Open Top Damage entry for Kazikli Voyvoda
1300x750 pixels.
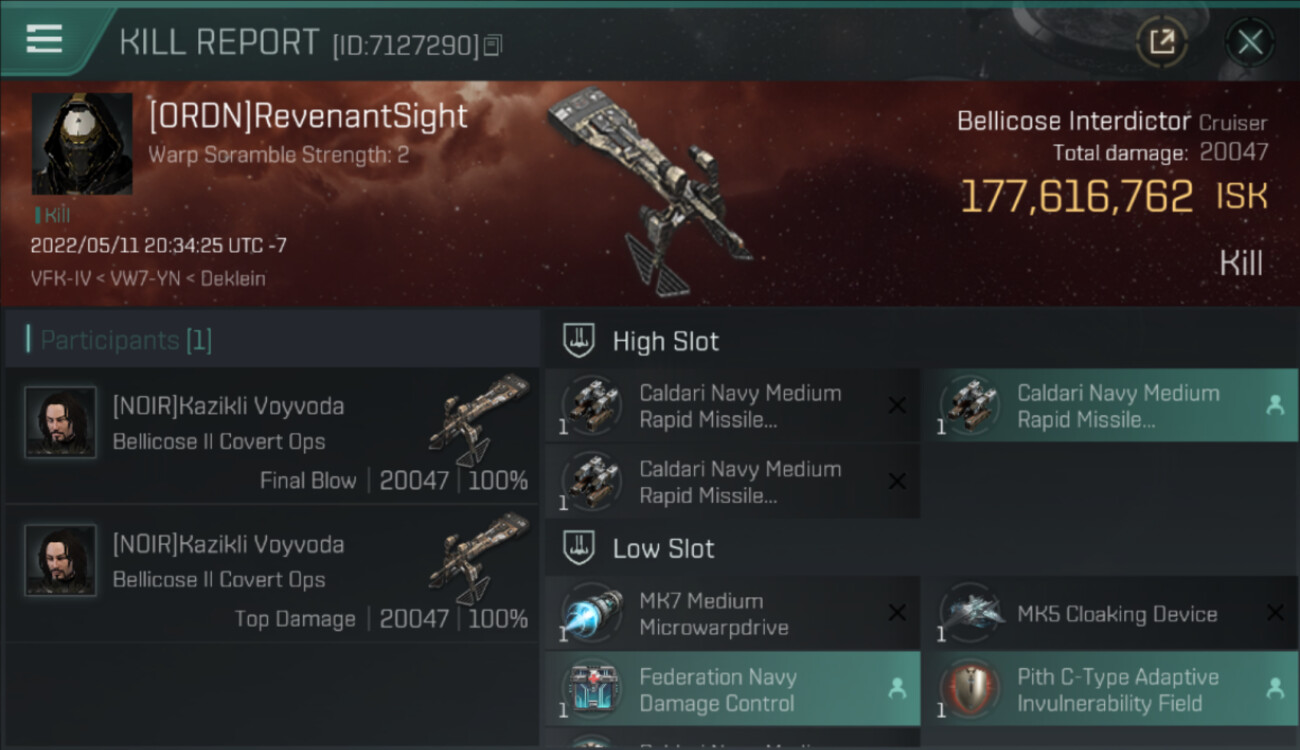[x=271, y=574]
